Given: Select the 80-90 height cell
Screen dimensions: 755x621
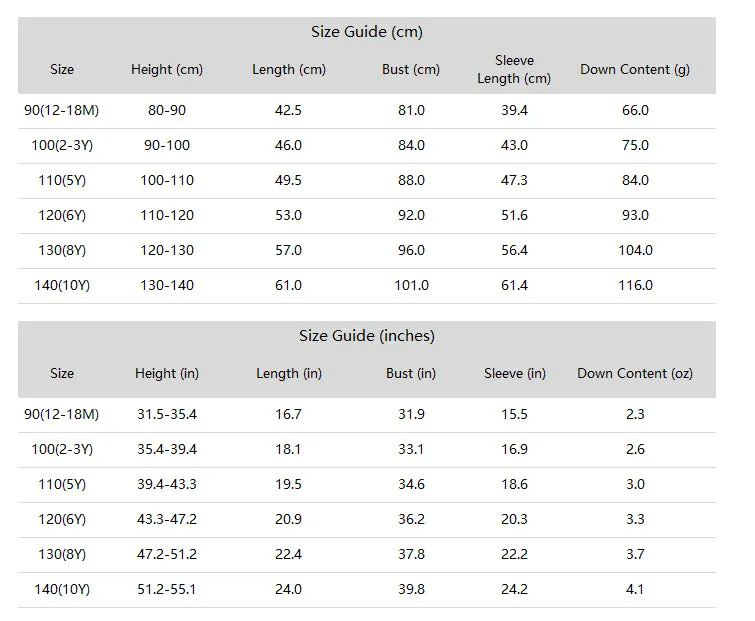Looking at the screenshot, I should pyautogui.click(x=167, y=110).
